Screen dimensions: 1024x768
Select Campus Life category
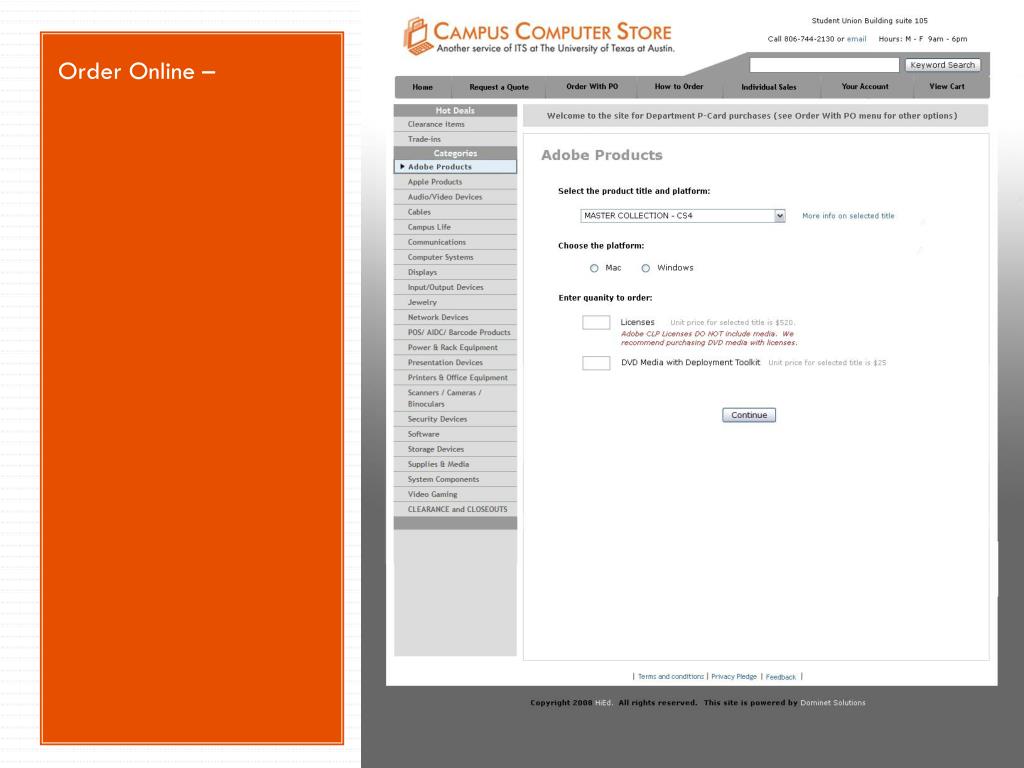(x=455, y=227)
